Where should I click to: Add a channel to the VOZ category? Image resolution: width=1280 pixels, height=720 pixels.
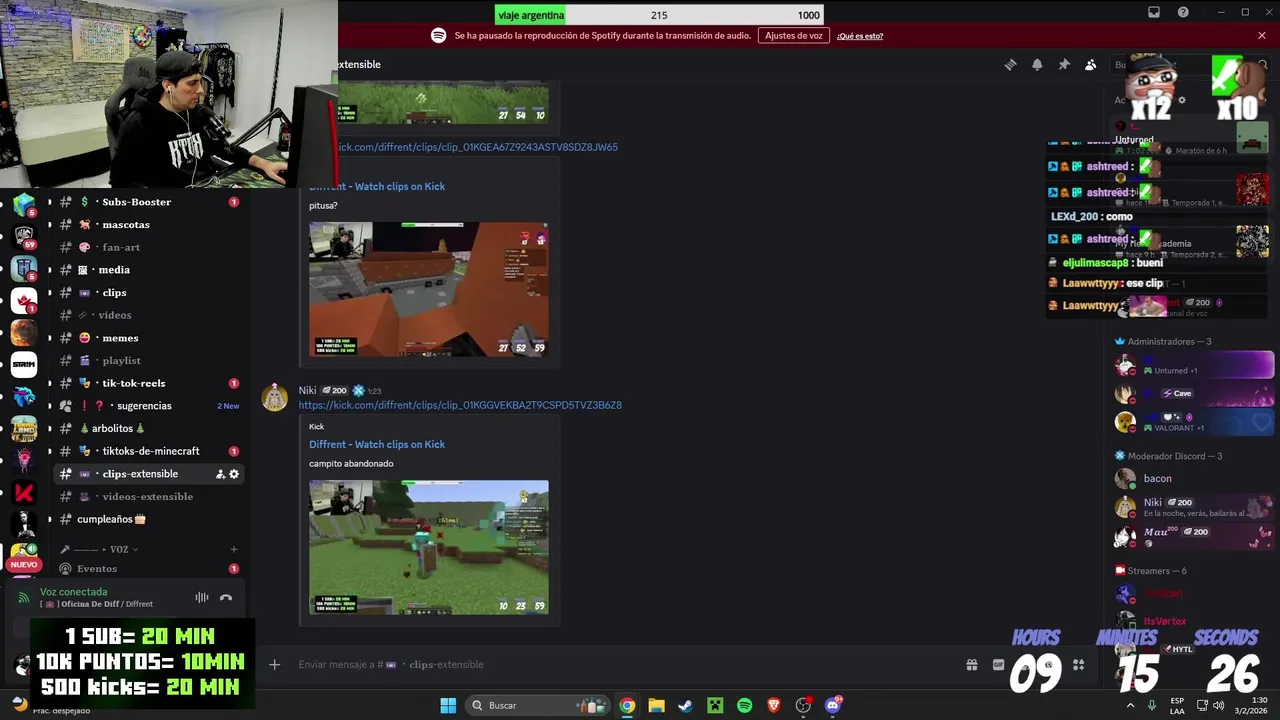(x=234, y=549)
